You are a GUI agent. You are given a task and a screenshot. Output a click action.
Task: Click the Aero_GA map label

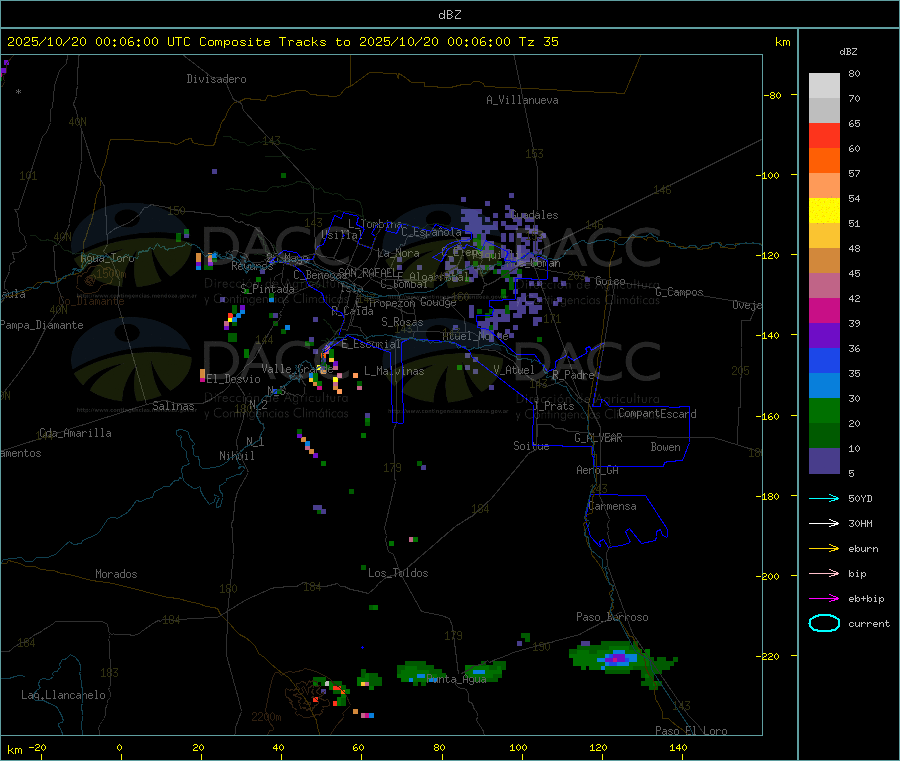coord(597,470)
